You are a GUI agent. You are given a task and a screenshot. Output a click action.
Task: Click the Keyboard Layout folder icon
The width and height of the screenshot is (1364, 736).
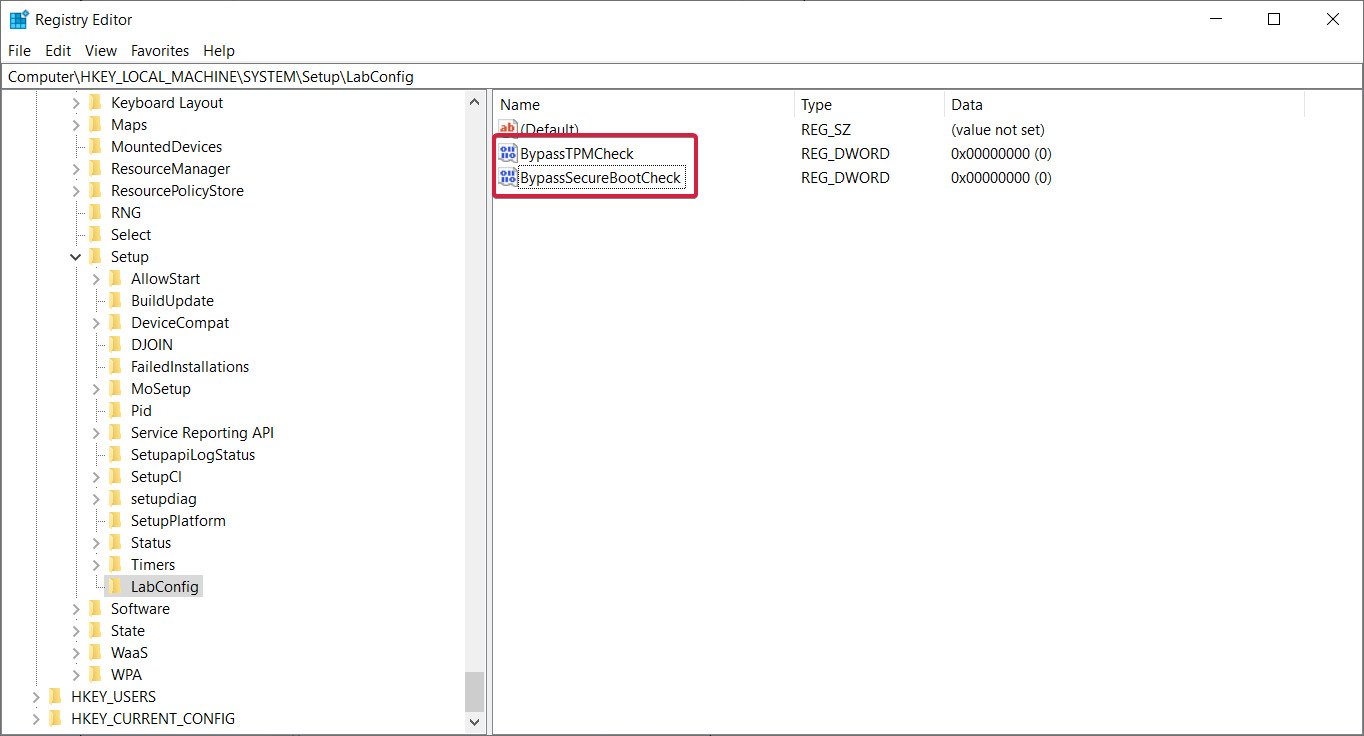[96, 103]
